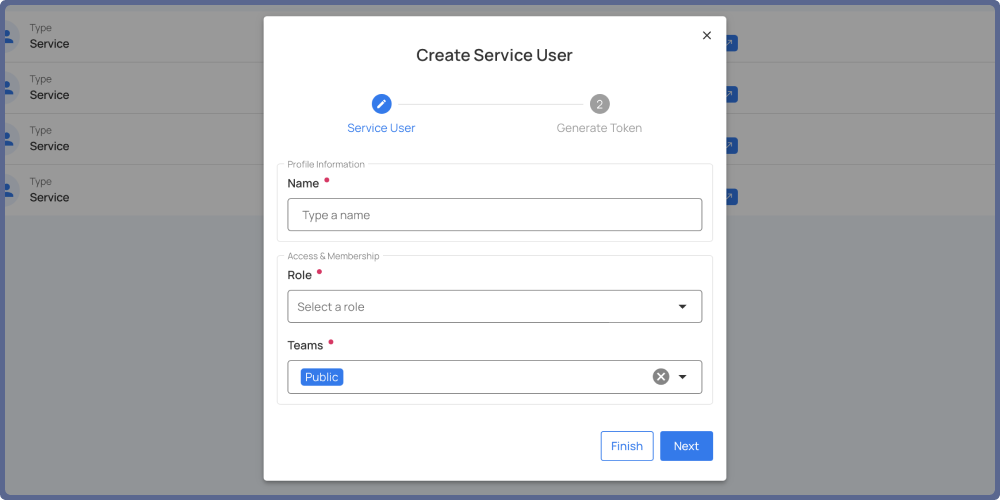1000x500 pixels.
Task: Switch to the Generate Token step label
Action: [x=599, y=128]
